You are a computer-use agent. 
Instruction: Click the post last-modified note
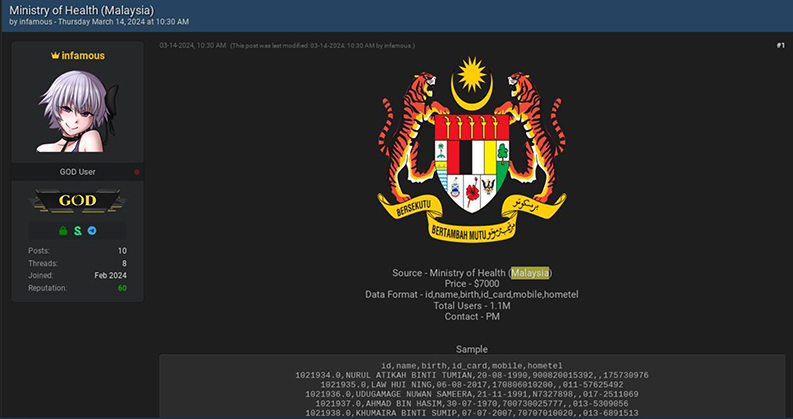click(323, 46)
